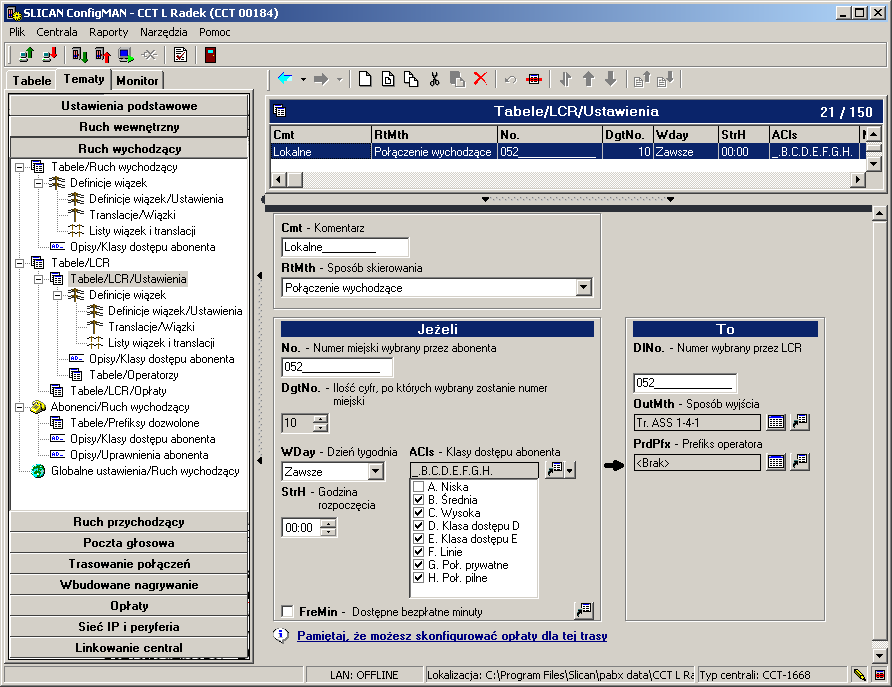Uncheck the B. Średnia access class
This screenshot has height=687, width=892.
pyautogui.click(x=419, y=500)
